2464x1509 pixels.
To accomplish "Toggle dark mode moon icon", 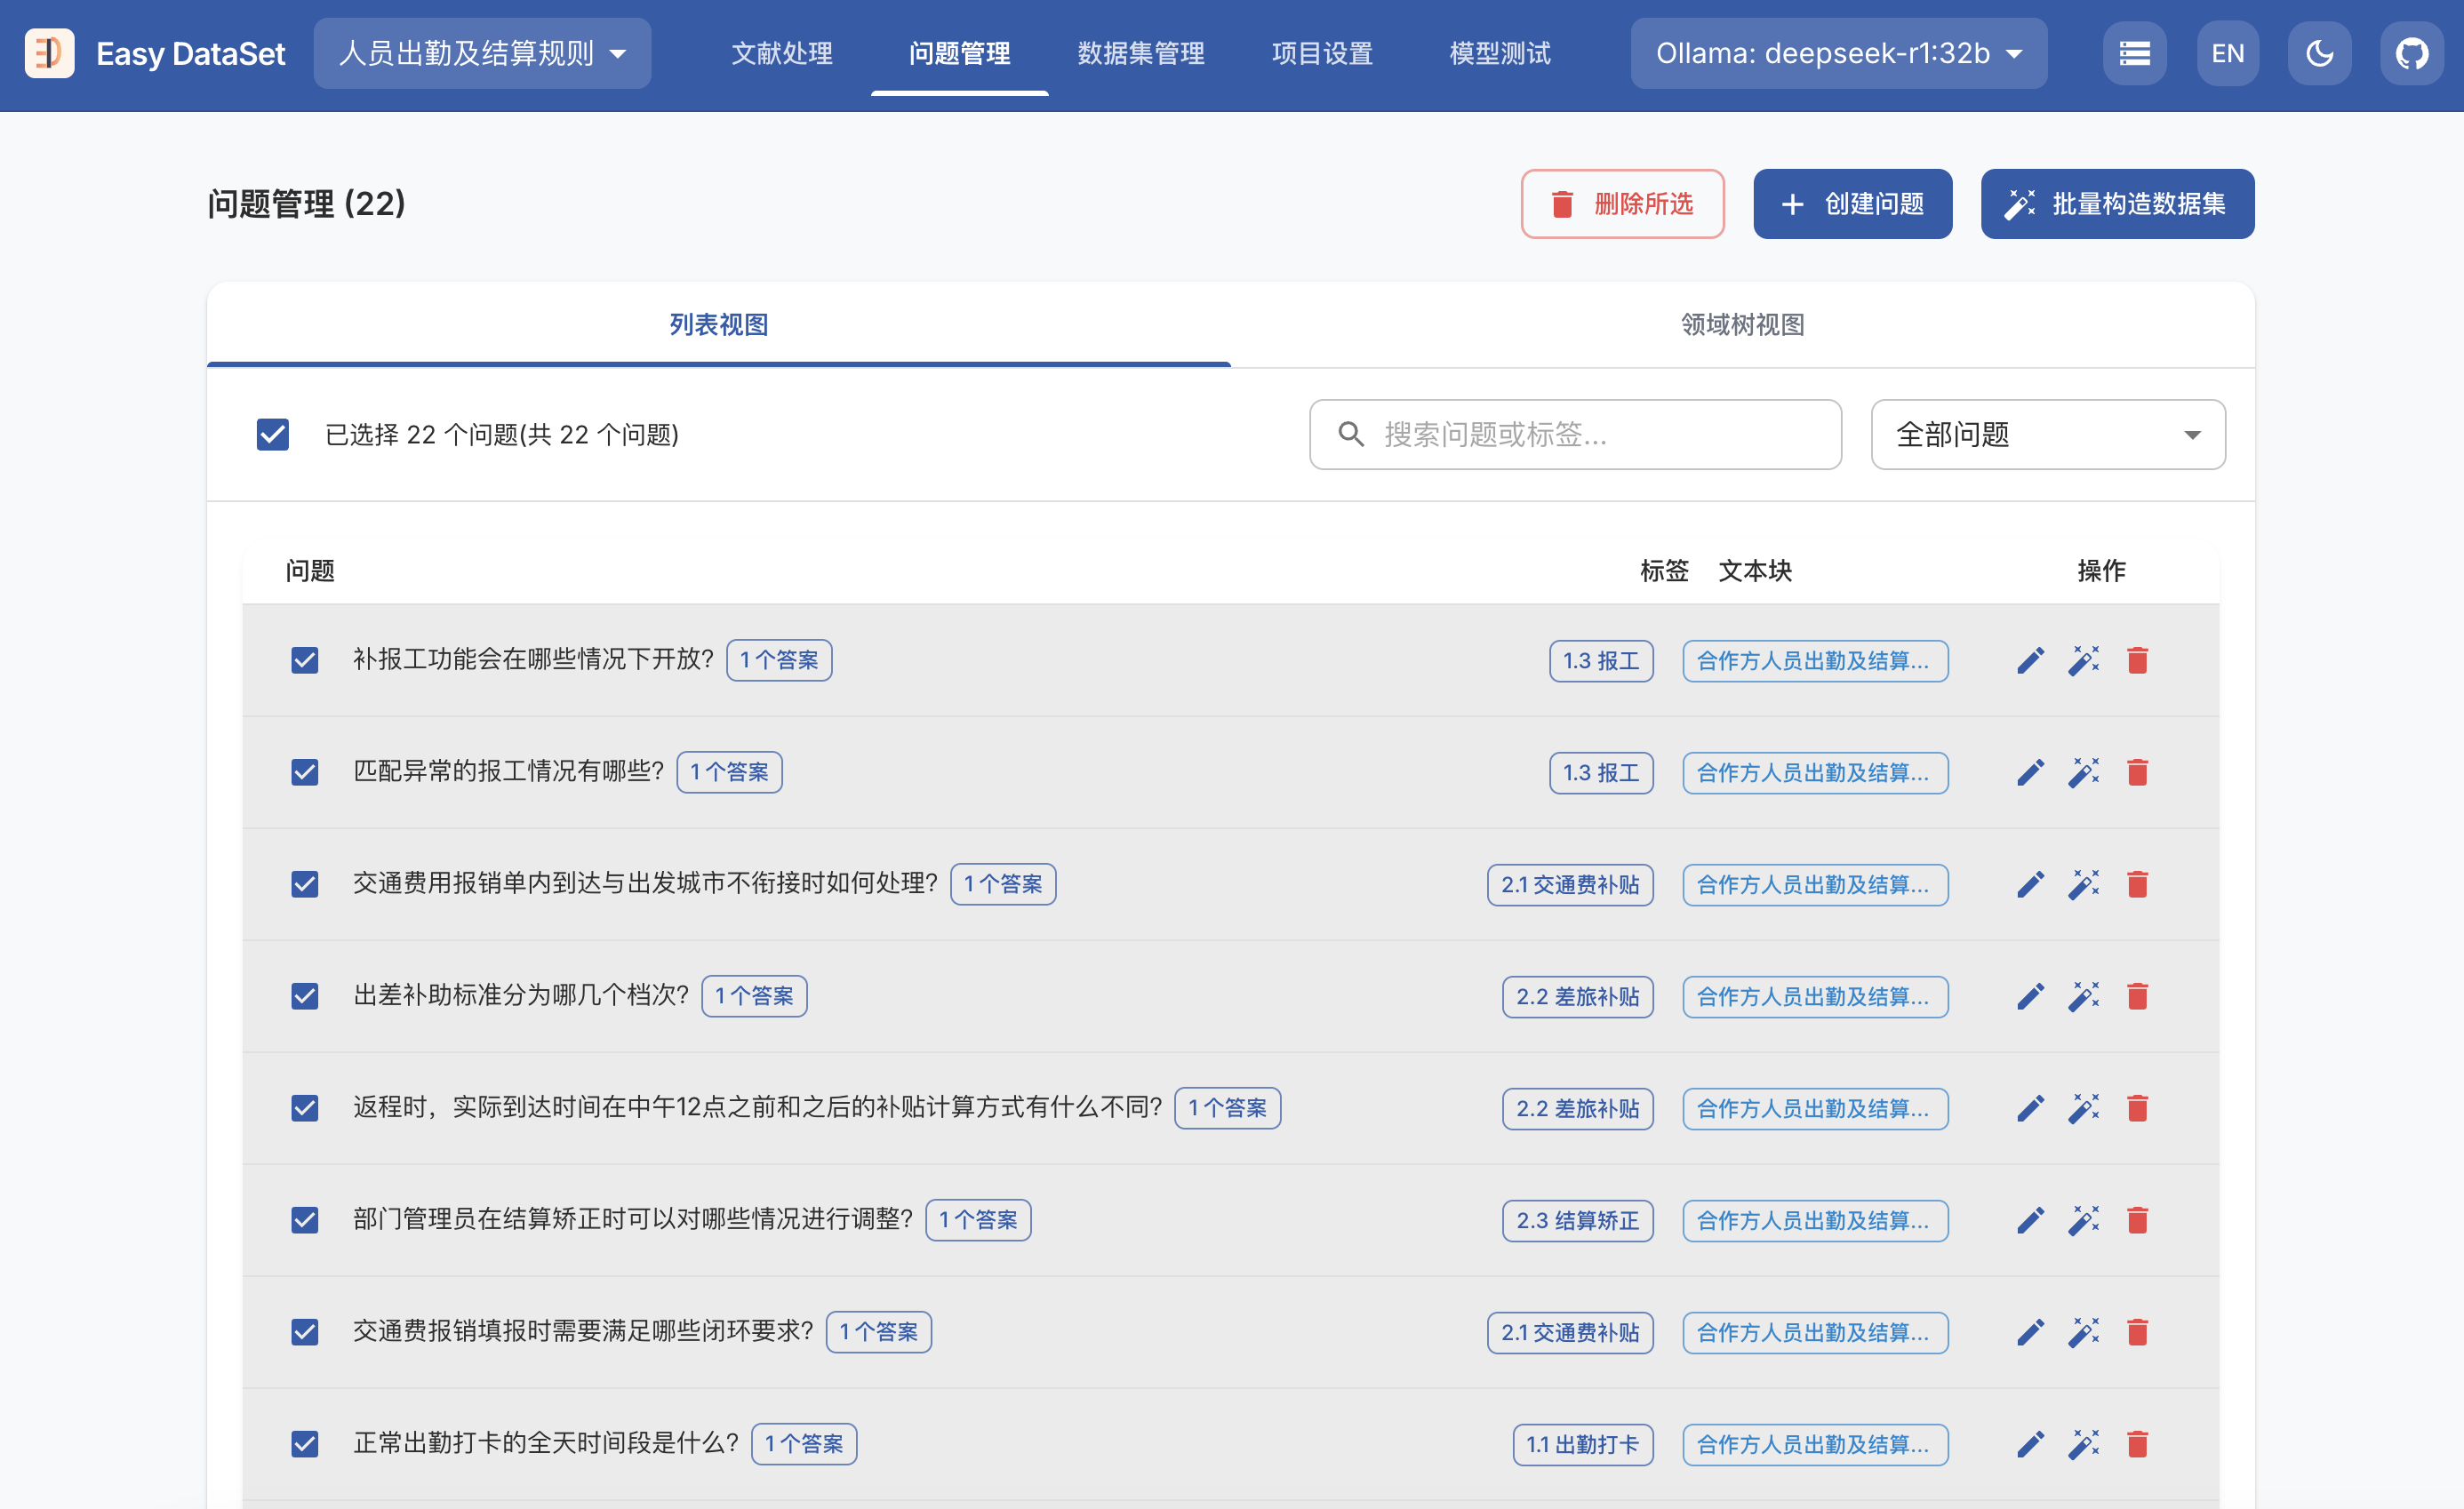I will 2319,53.
